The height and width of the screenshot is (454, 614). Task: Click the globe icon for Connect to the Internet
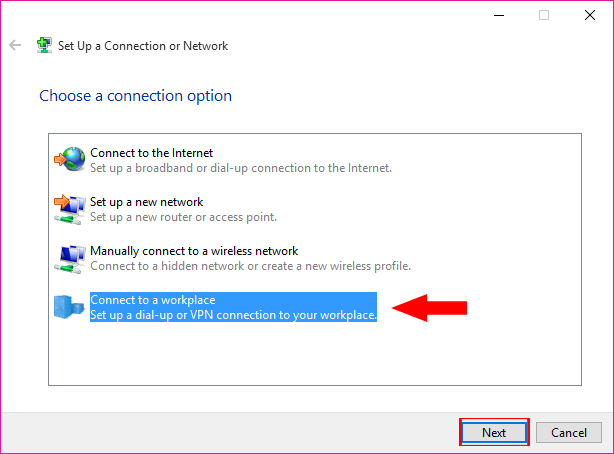coord(70,159)
